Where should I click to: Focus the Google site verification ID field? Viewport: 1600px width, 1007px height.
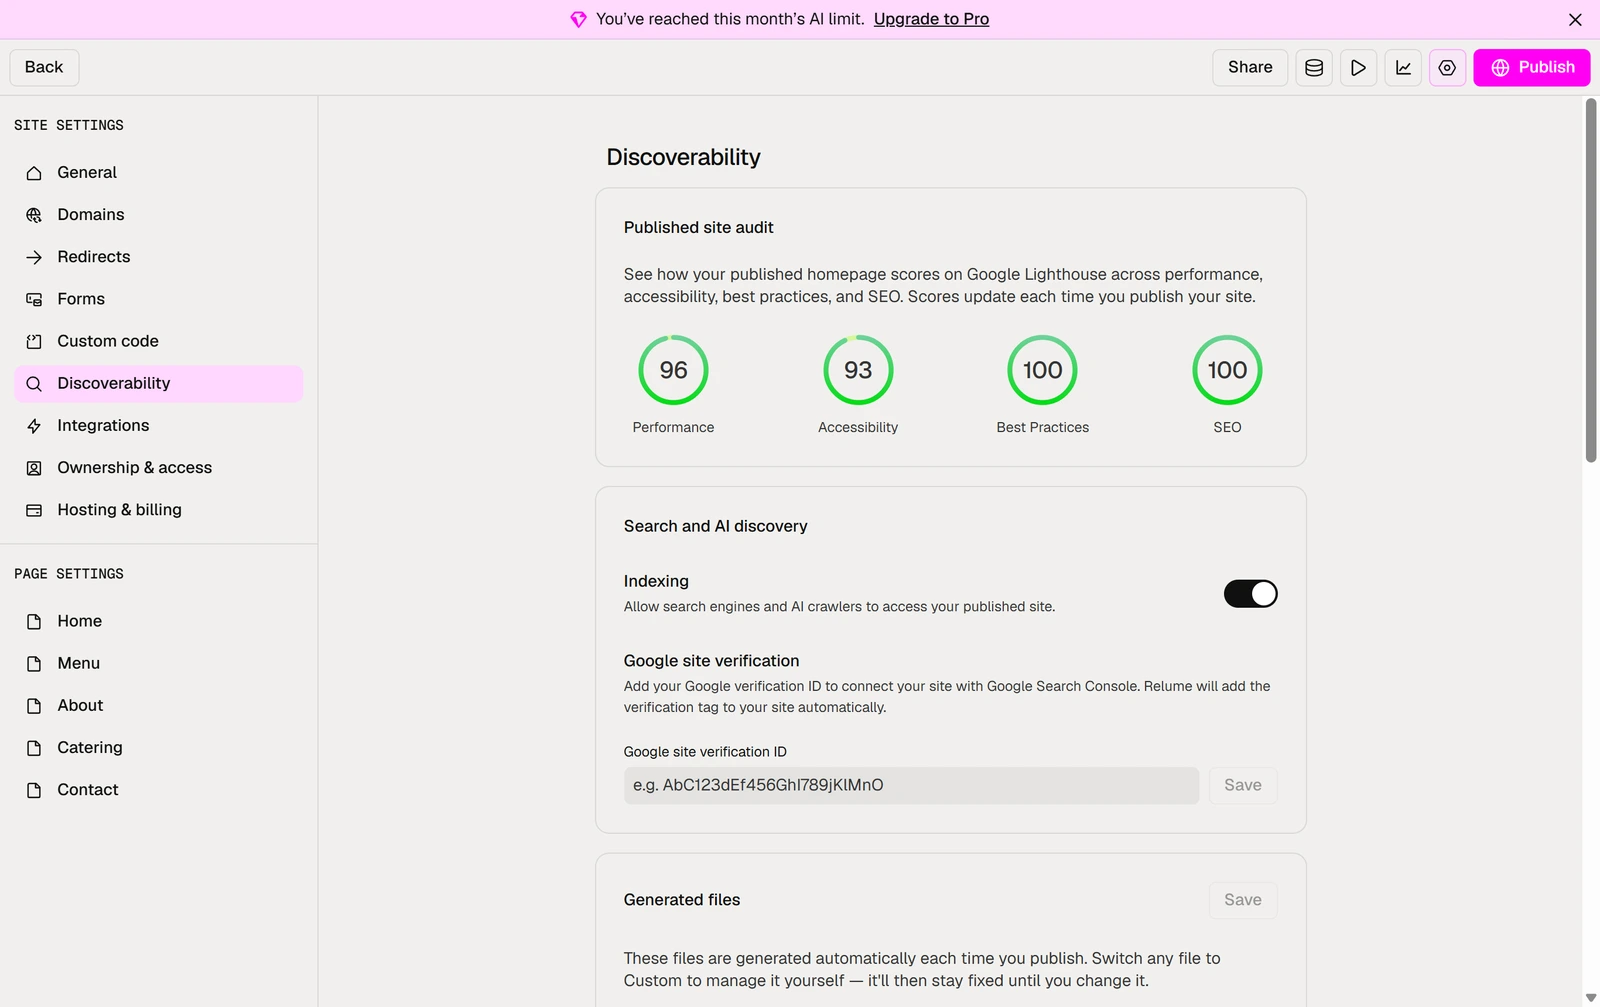point(911,786)
